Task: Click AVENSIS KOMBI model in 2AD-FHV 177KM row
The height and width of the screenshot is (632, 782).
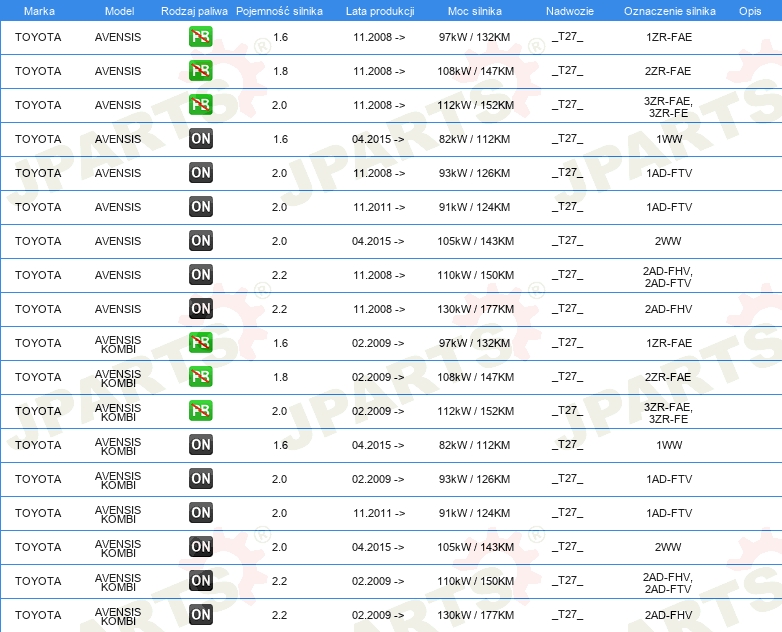Action: click(118, 616)
